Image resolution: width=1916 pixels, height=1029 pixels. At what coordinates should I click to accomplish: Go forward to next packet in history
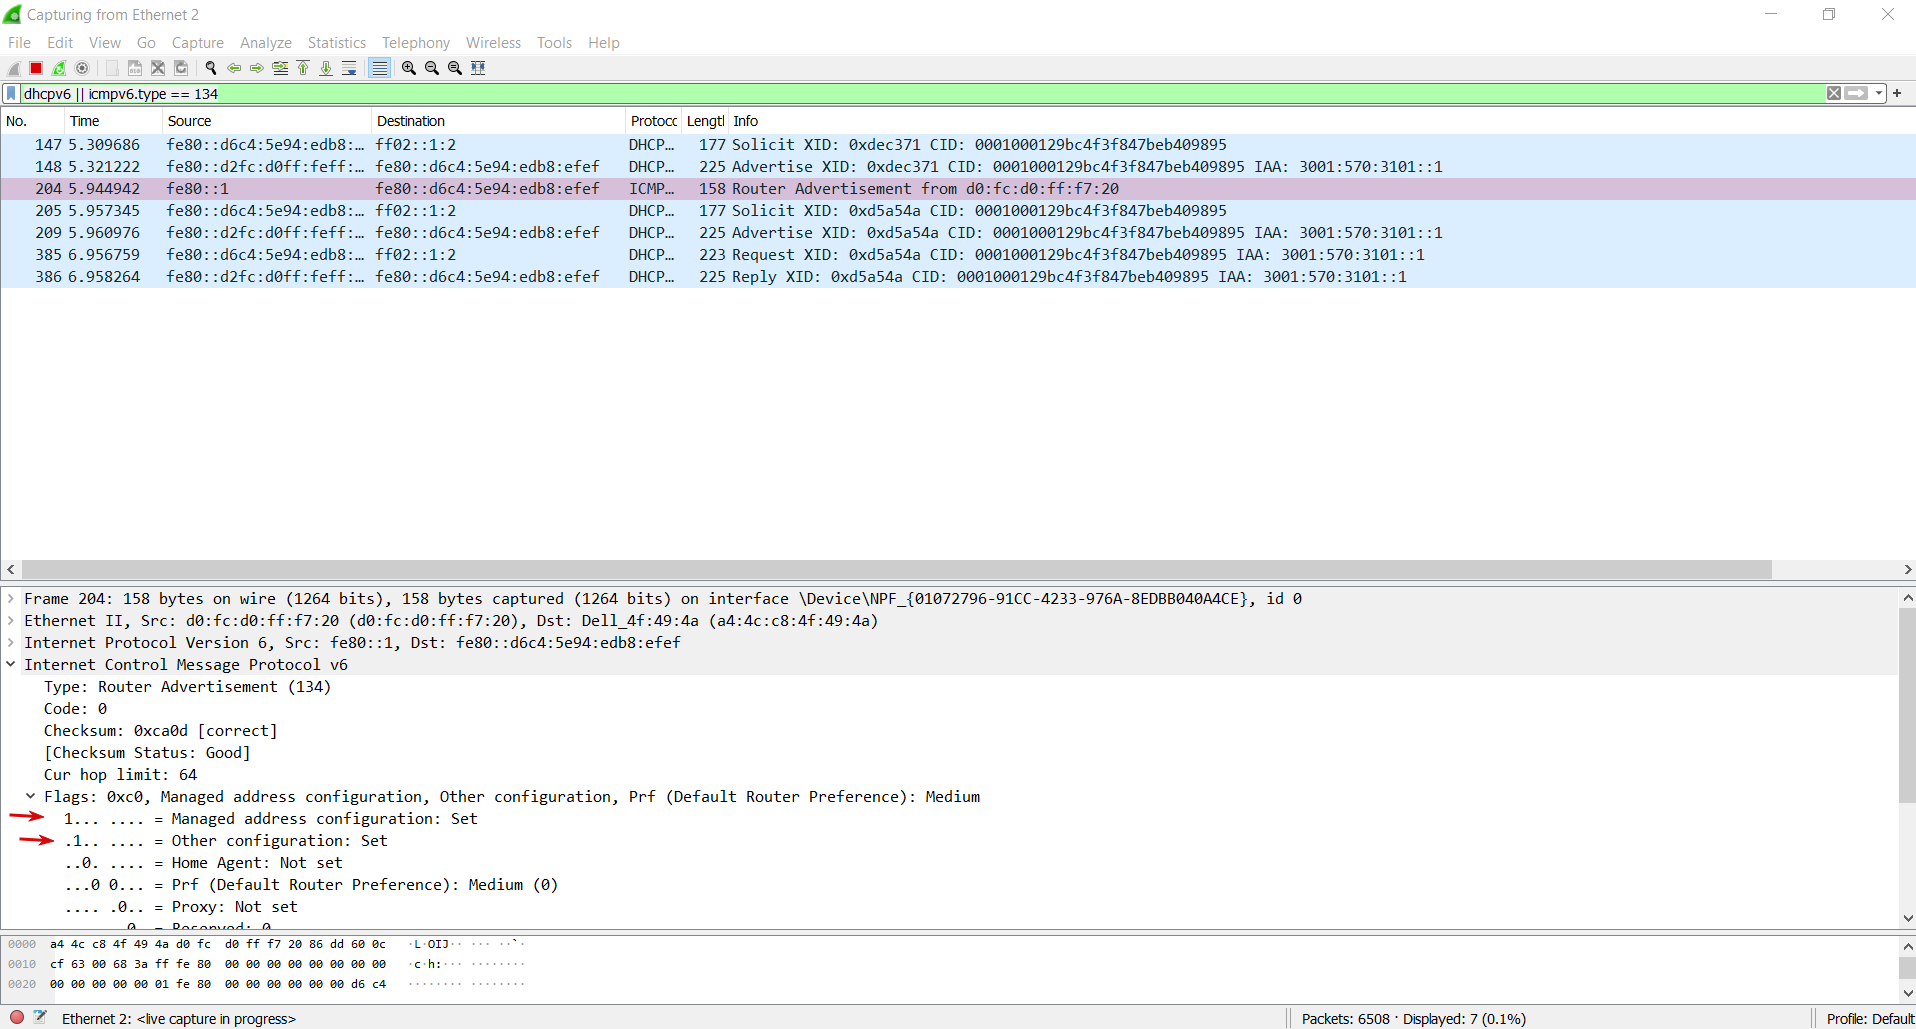pos(257,68)
